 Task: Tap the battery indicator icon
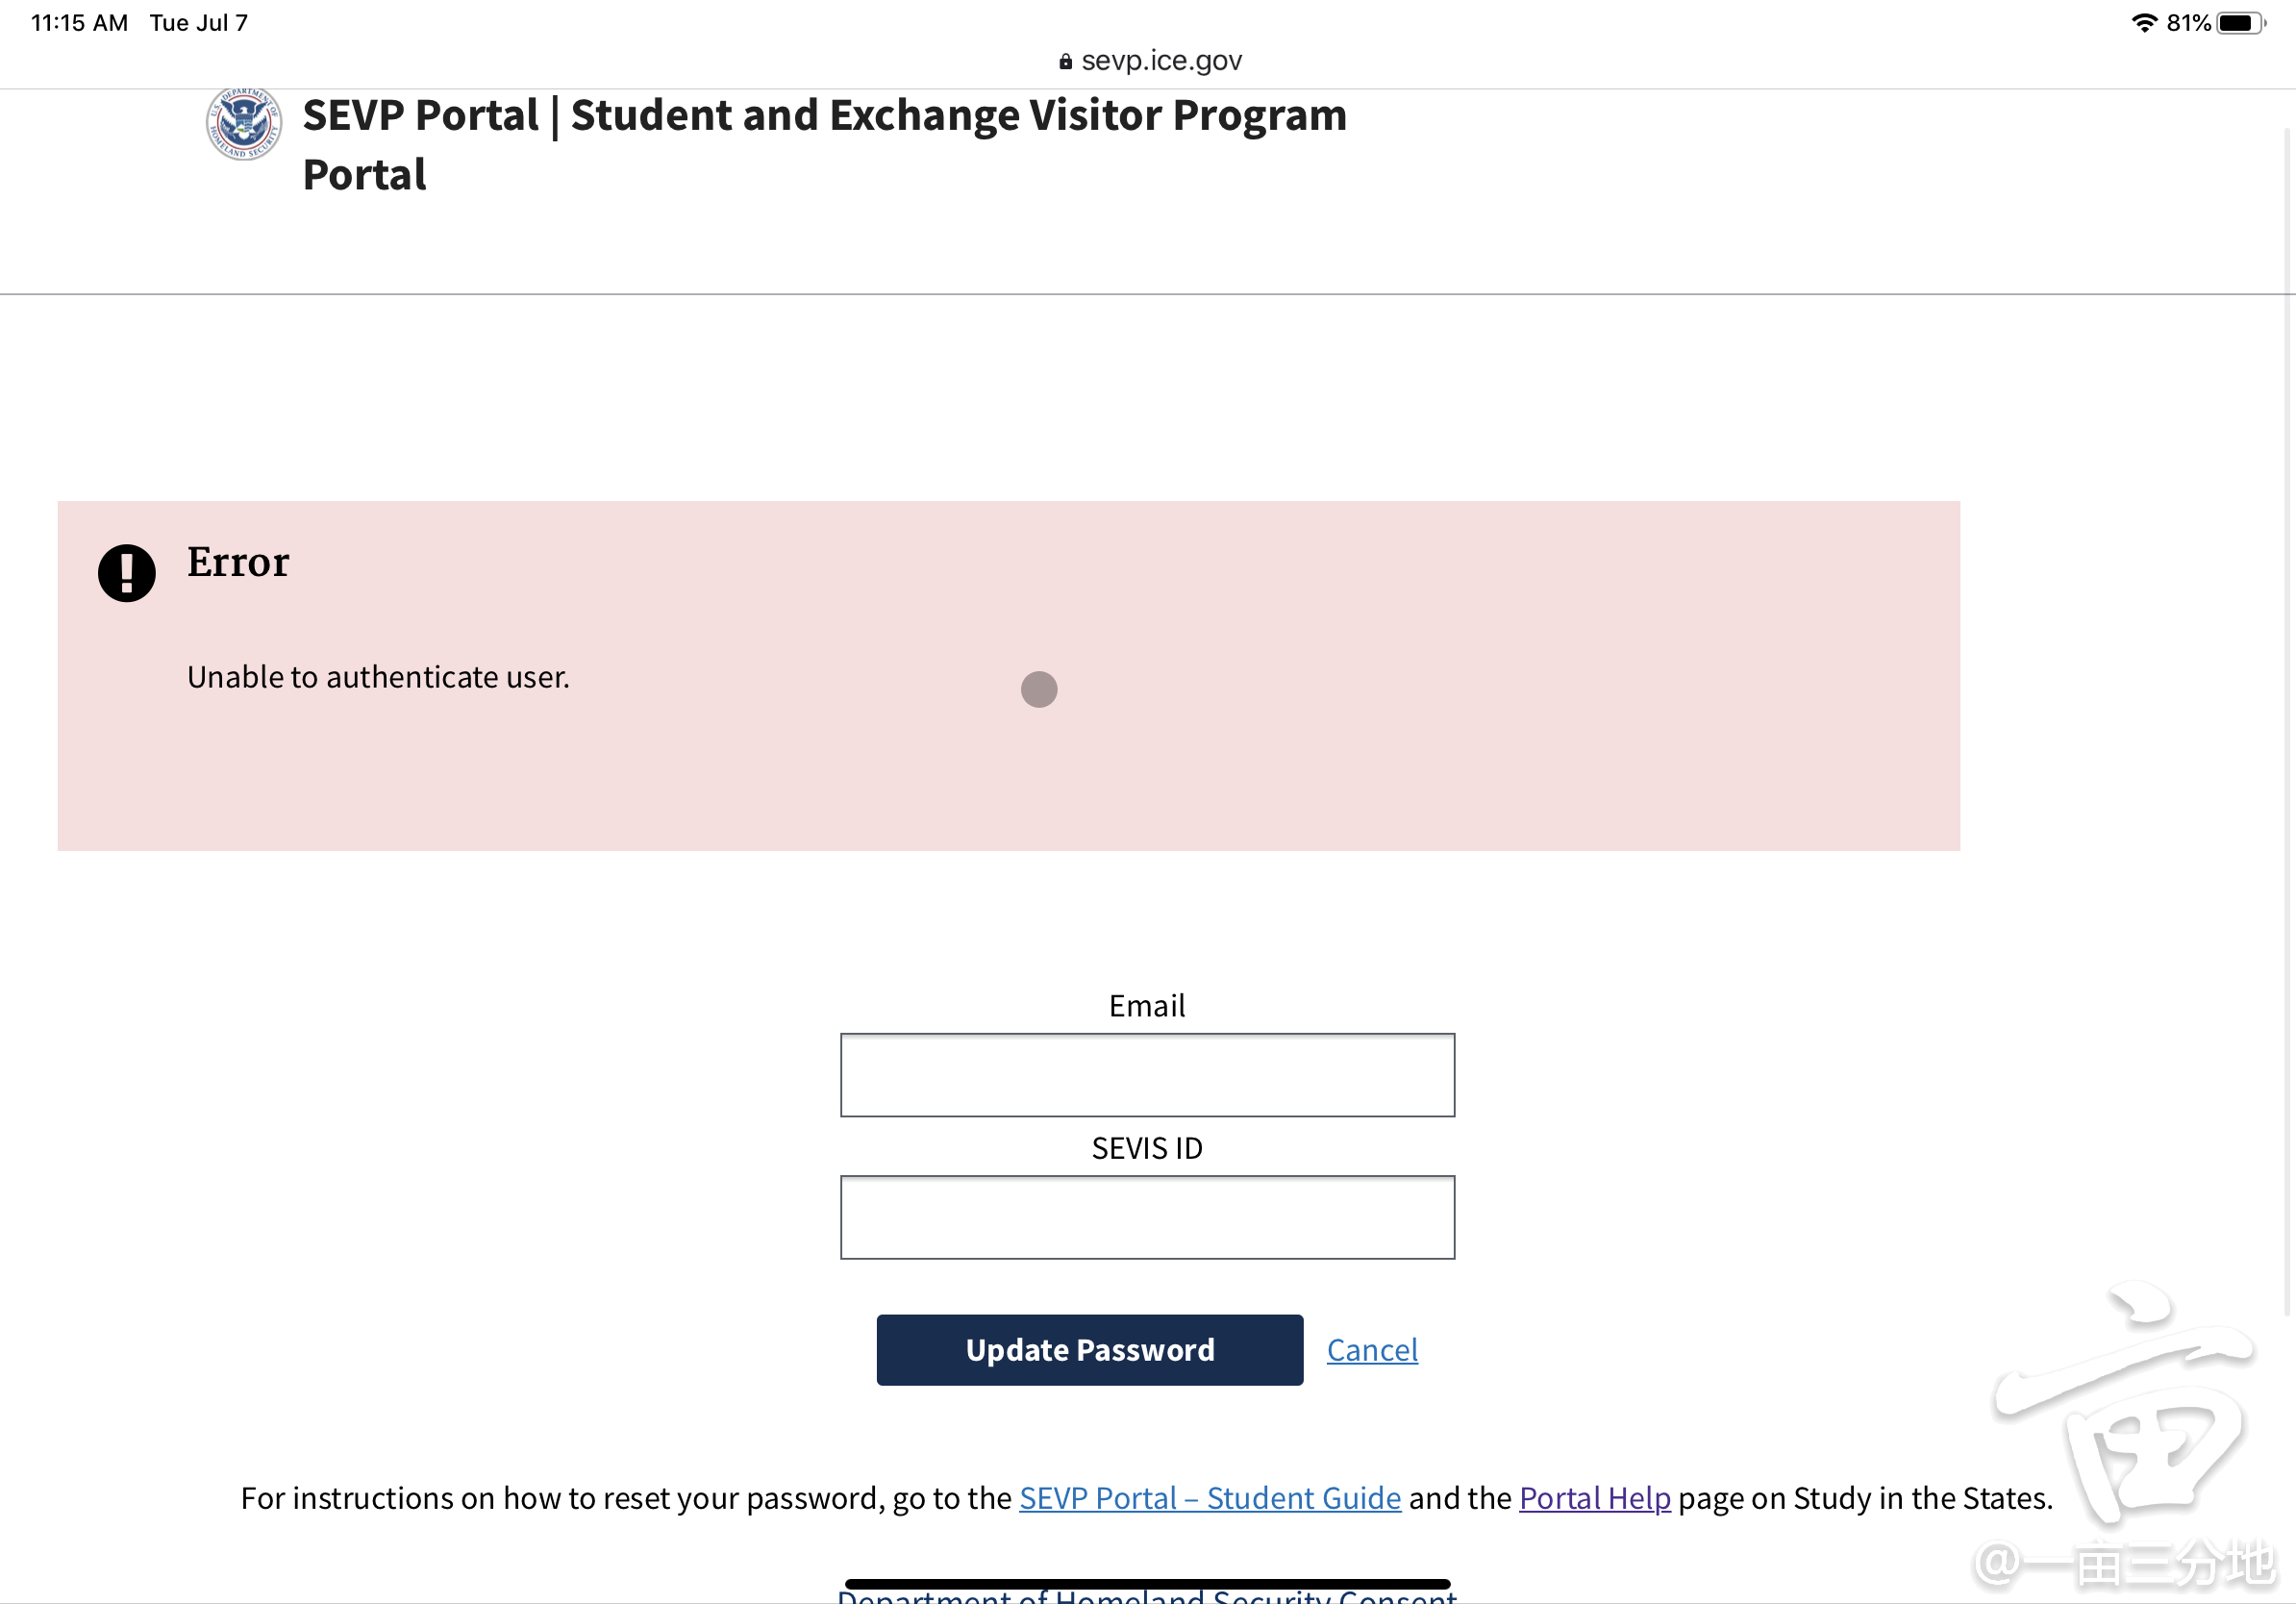2238,23
